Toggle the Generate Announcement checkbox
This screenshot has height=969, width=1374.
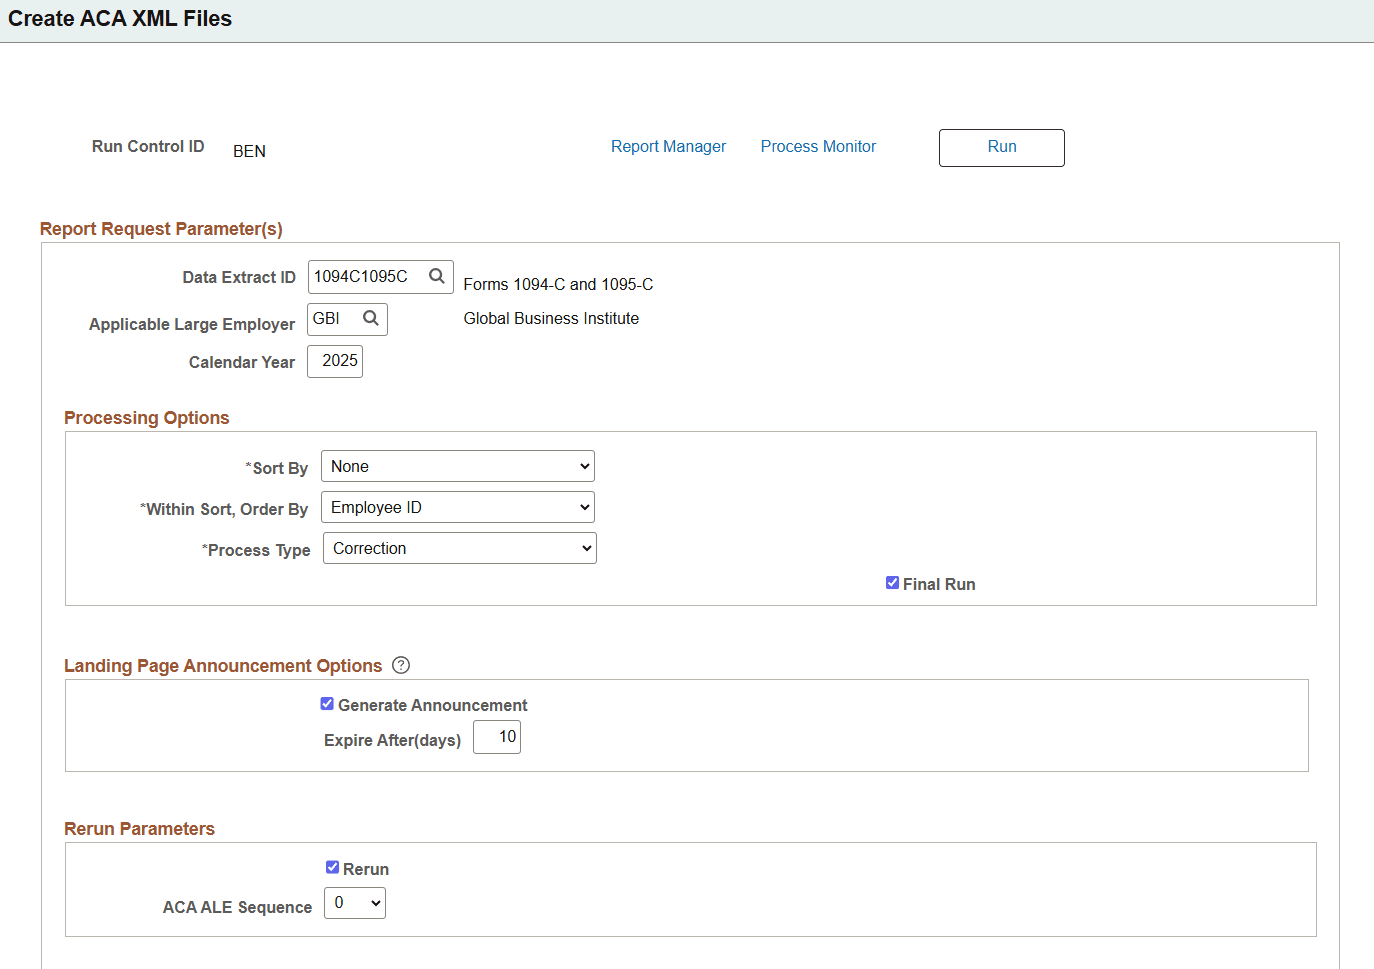pos(327,704)
